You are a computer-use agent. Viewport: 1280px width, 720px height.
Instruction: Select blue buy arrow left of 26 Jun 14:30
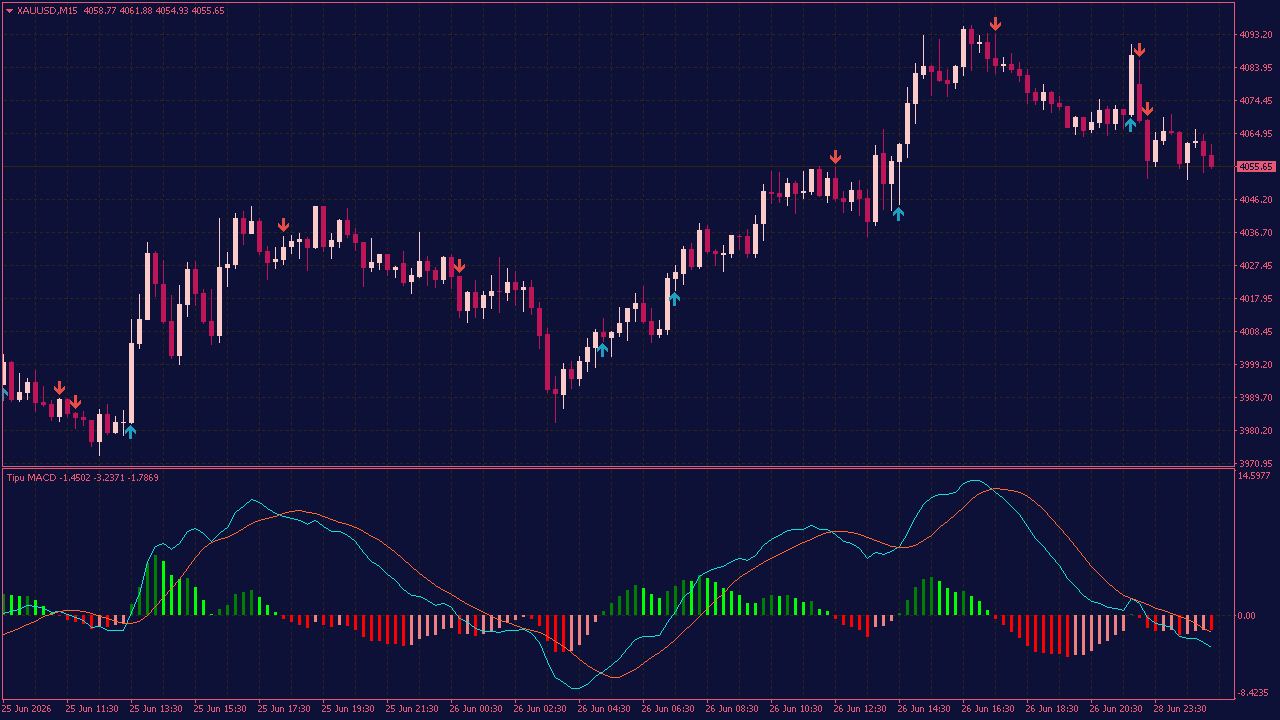point(898,213)
